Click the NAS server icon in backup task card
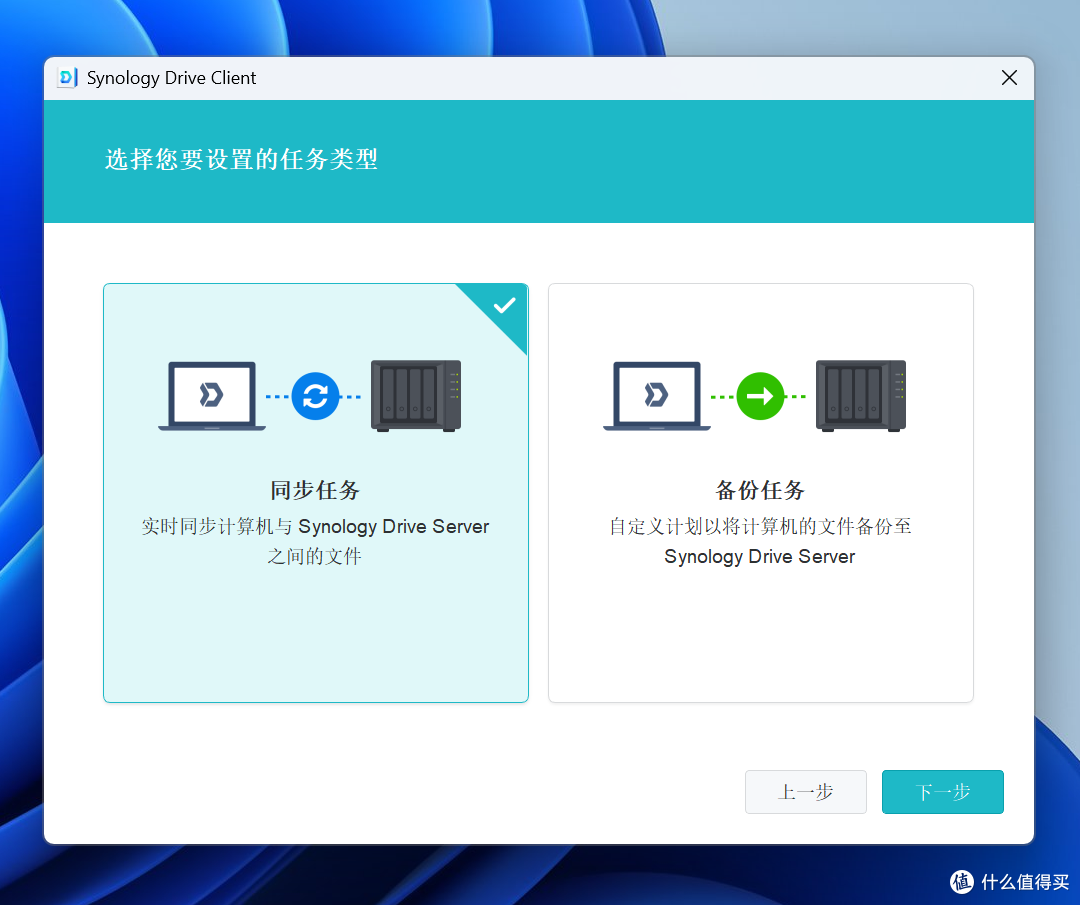This screenshot has height=905, width=1080. point(861,396)
